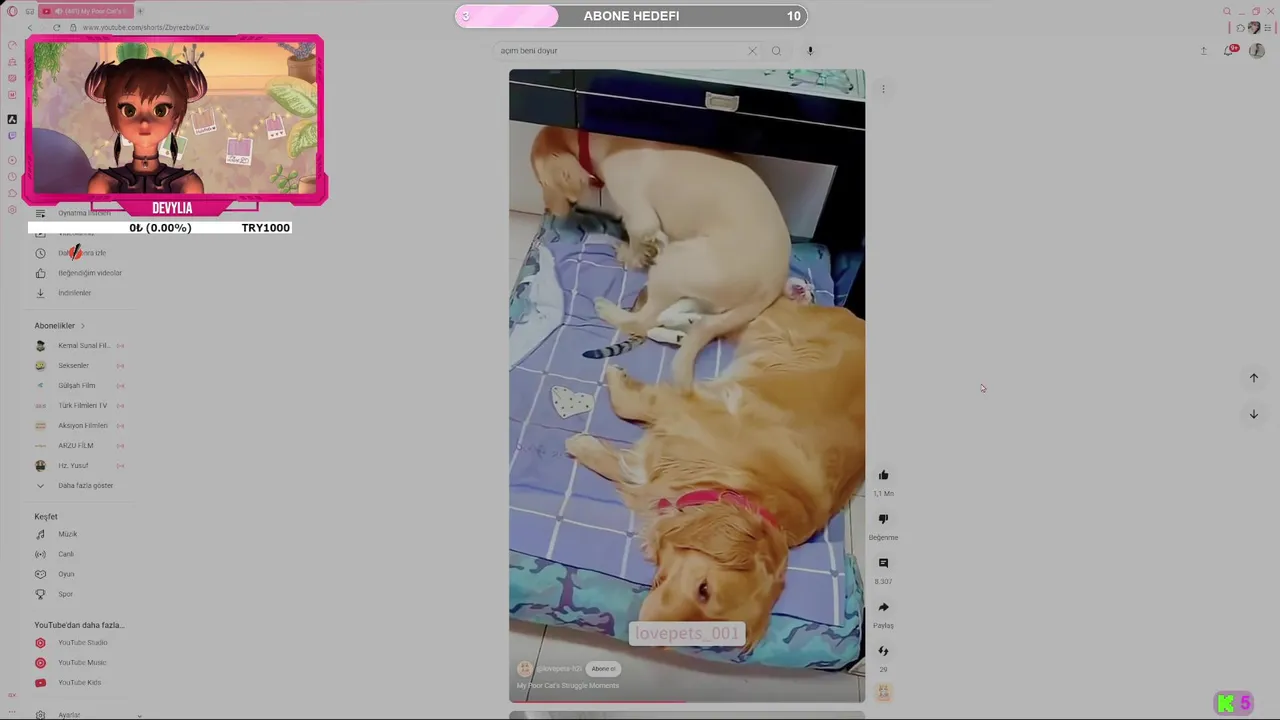Open Türk Filmleri TV subscription
Image resolution: width=1280 pixels, height=720 pixels.
click(78, 406)
